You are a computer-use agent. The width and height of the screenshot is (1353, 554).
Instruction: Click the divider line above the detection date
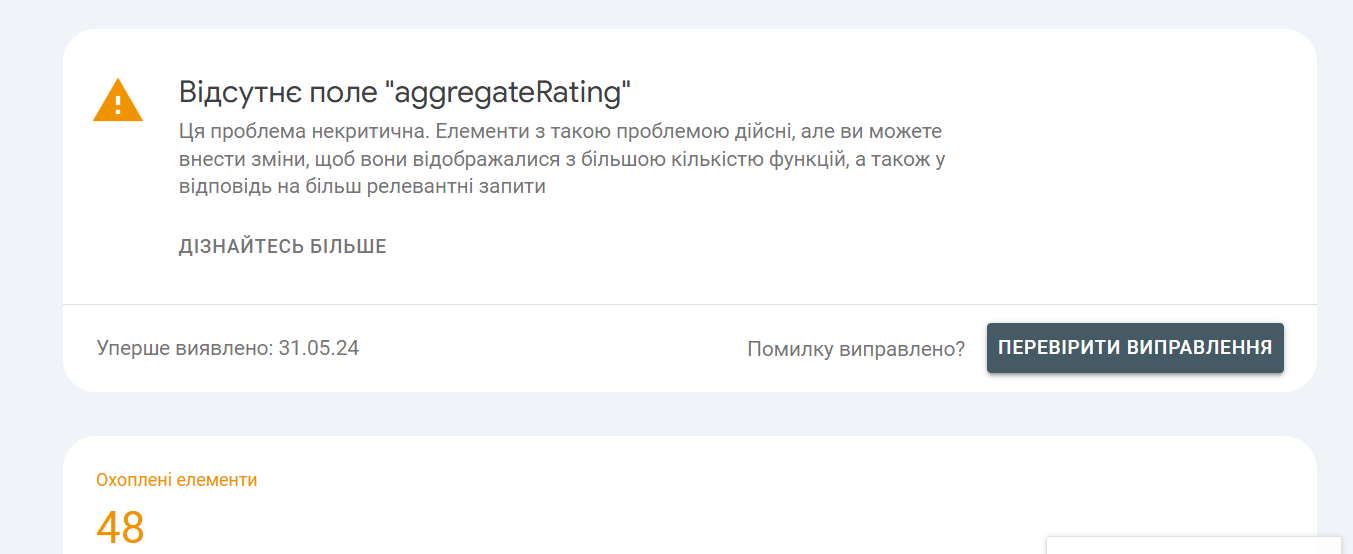tap(690, 304)
